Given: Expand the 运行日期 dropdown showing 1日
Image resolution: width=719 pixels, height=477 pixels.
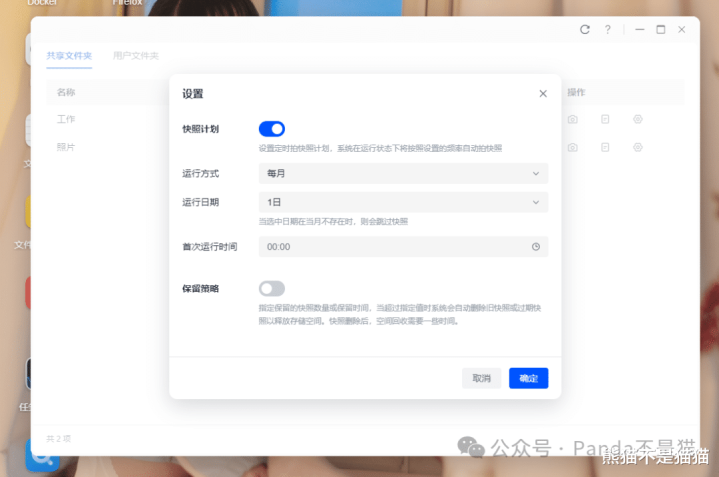Looking at the screenshot, I should pos(404,202).
